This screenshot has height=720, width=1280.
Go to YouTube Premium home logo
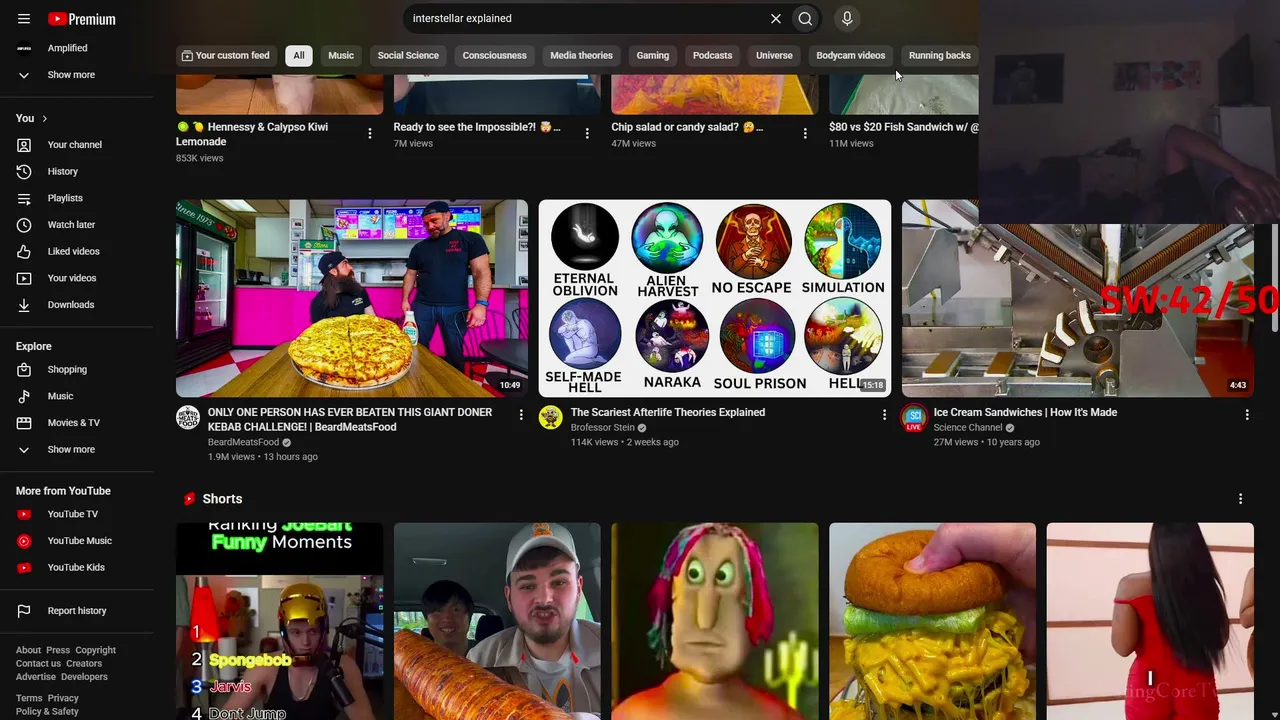click(82, 19)
